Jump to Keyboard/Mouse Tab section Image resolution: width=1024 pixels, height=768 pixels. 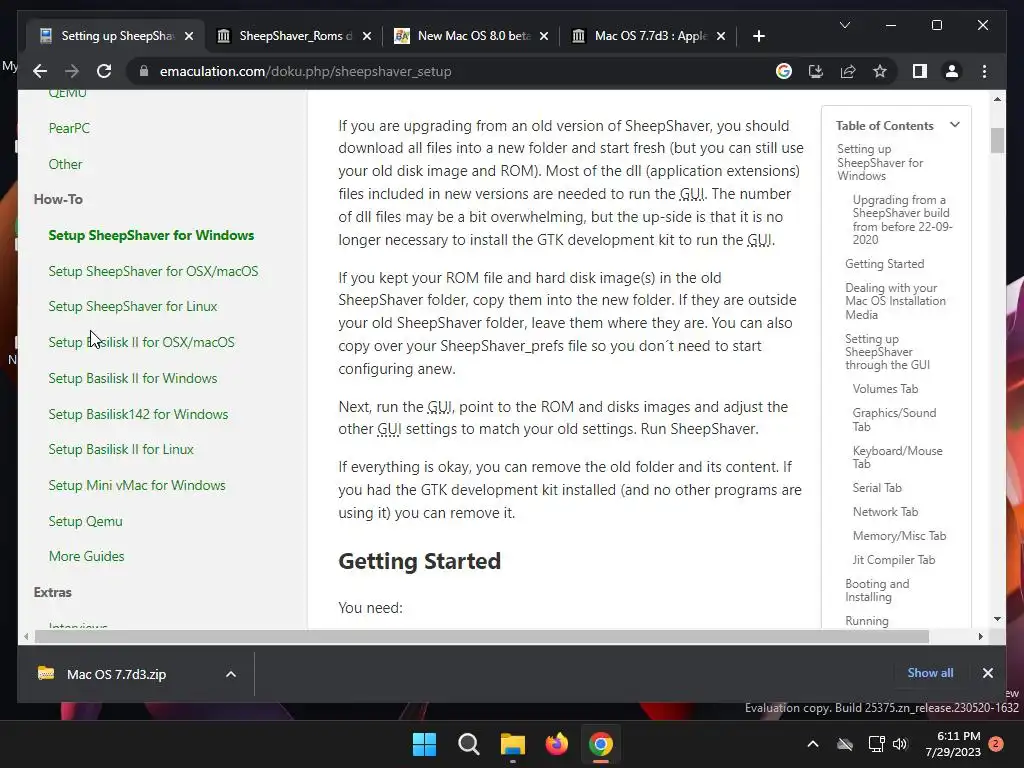click(x=897, y=457)
